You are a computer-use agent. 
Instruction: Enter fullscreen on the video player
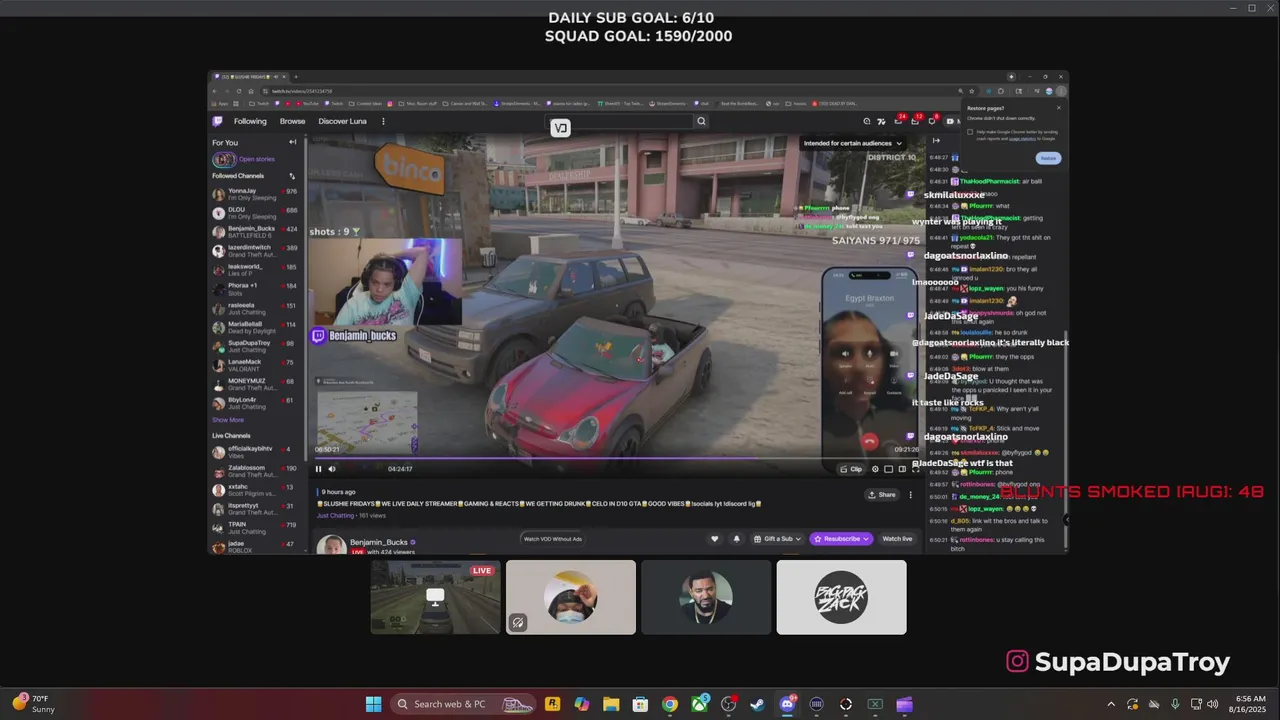(x=915, y=469)
